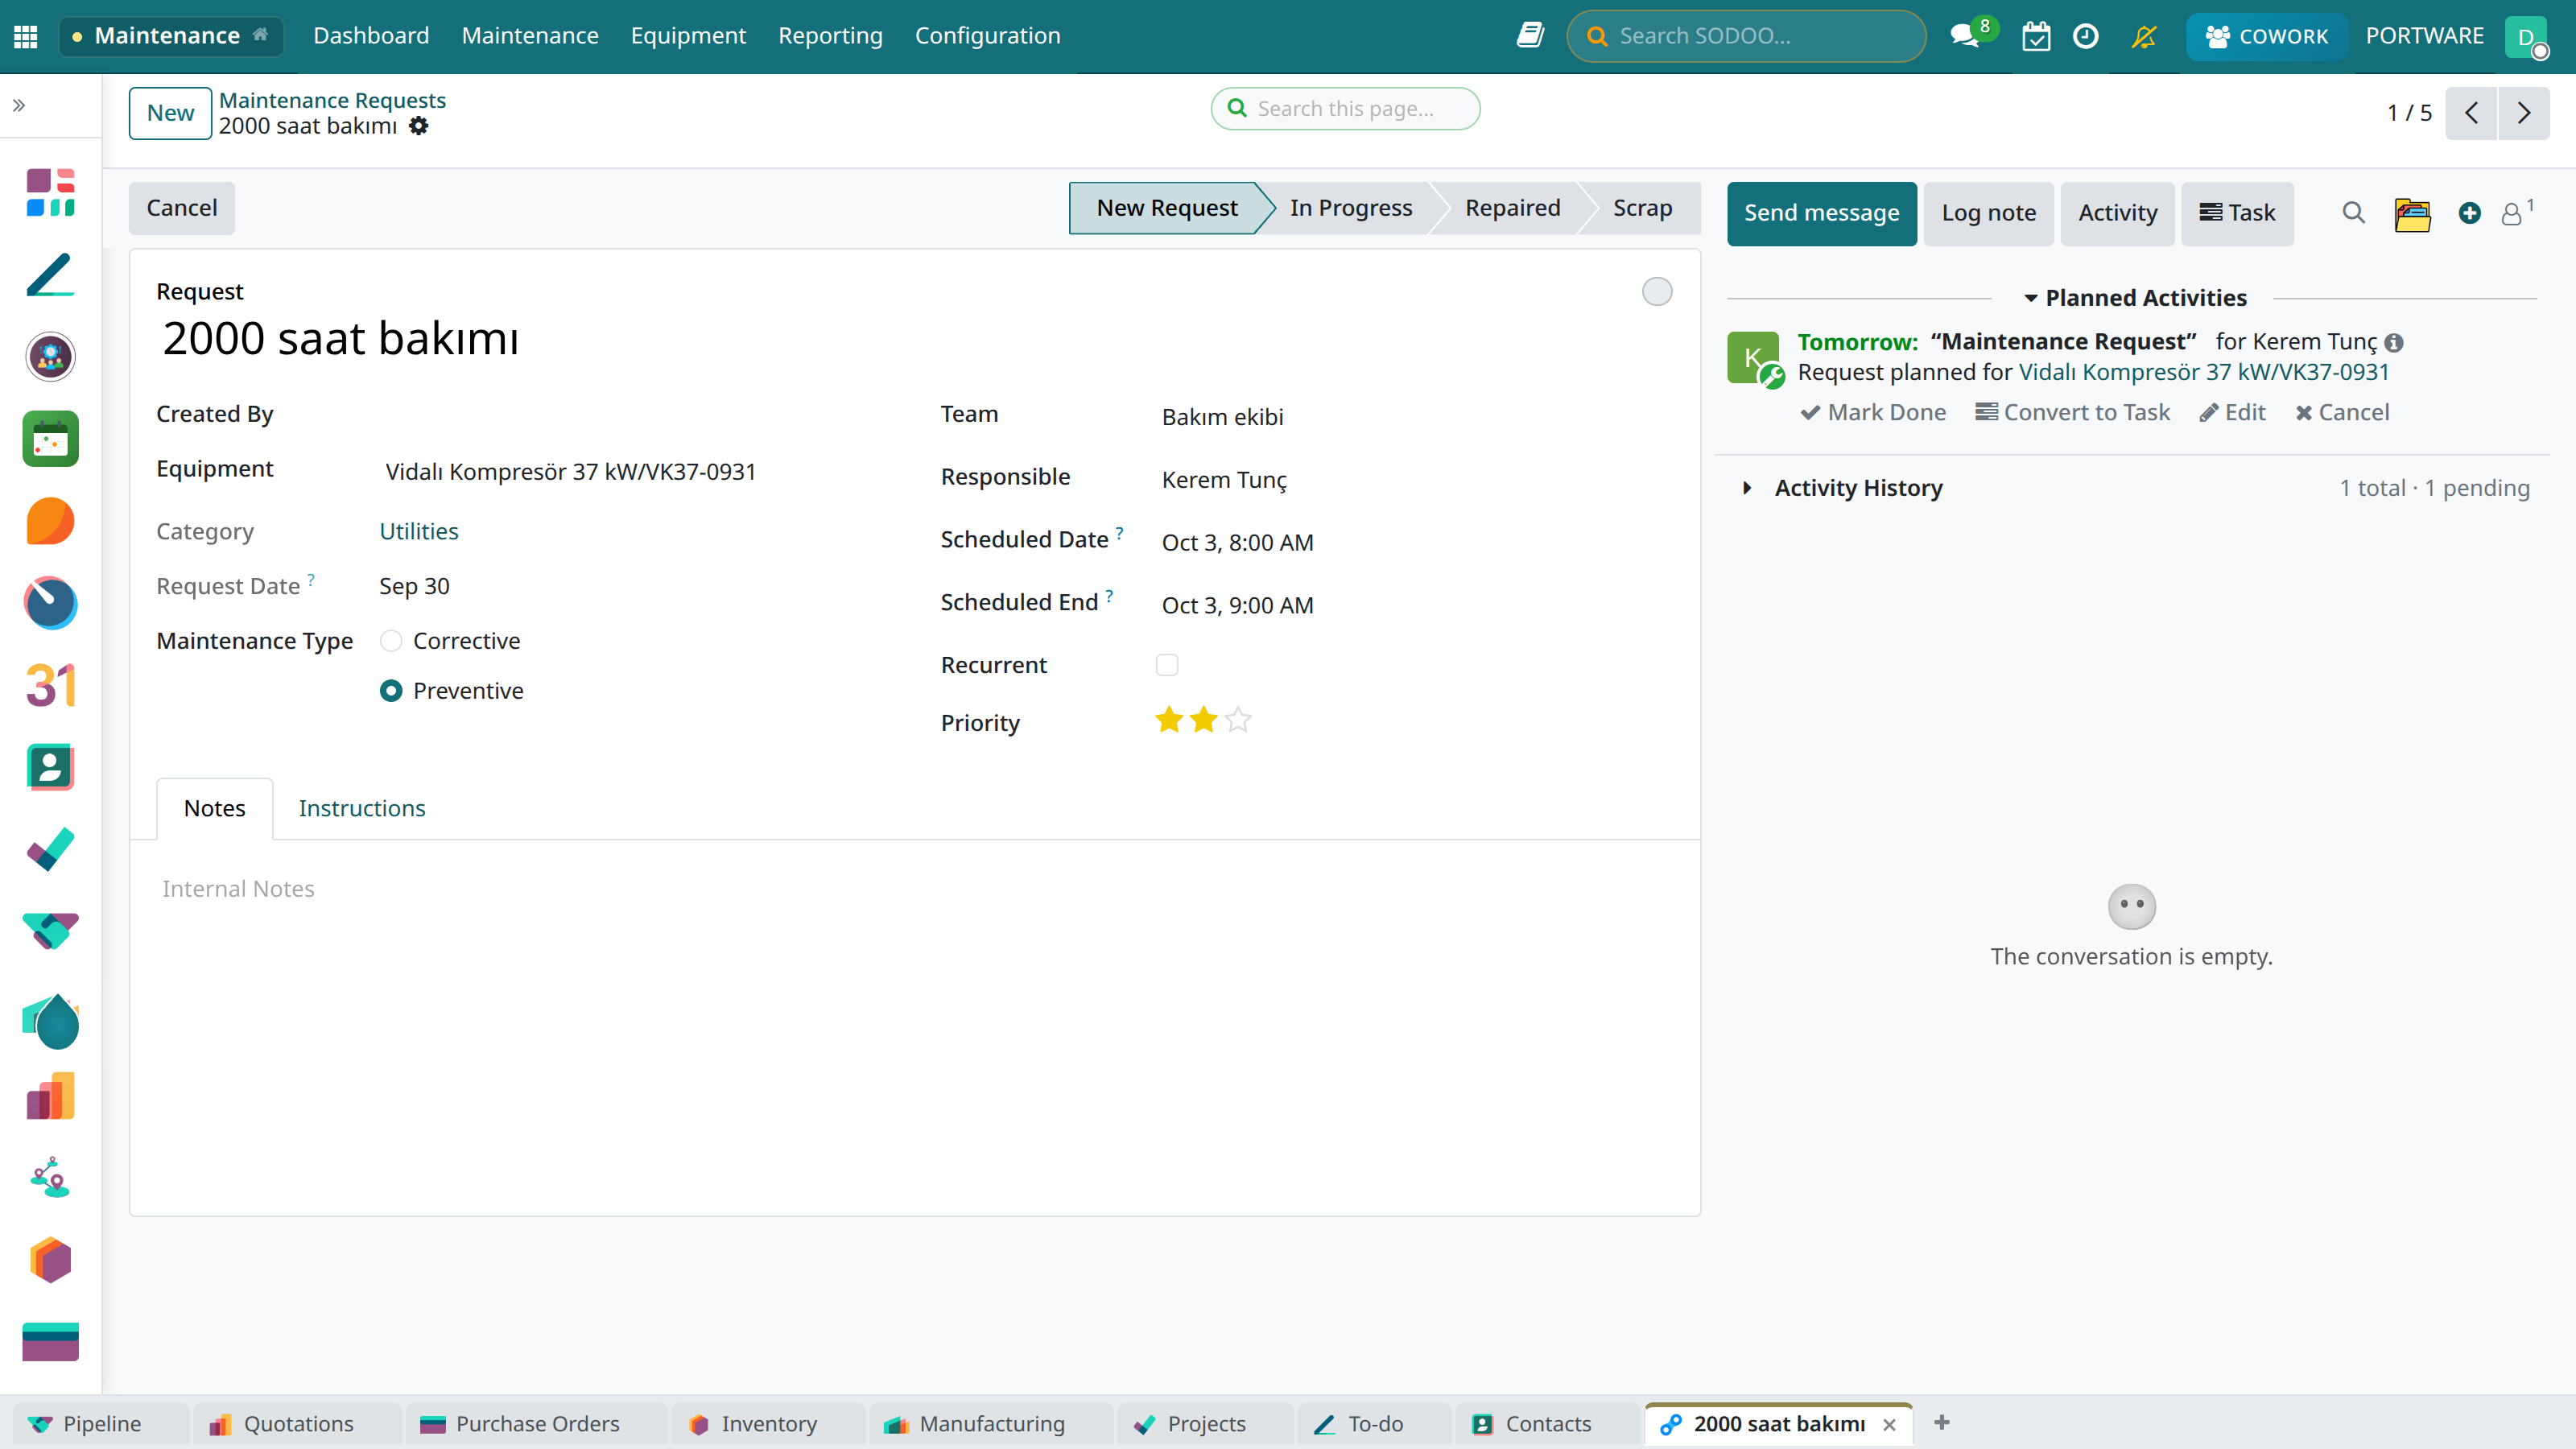2576x1449 pixels.
Task: Click the chatter search magnifier icon
Action: coord(2354,213)
